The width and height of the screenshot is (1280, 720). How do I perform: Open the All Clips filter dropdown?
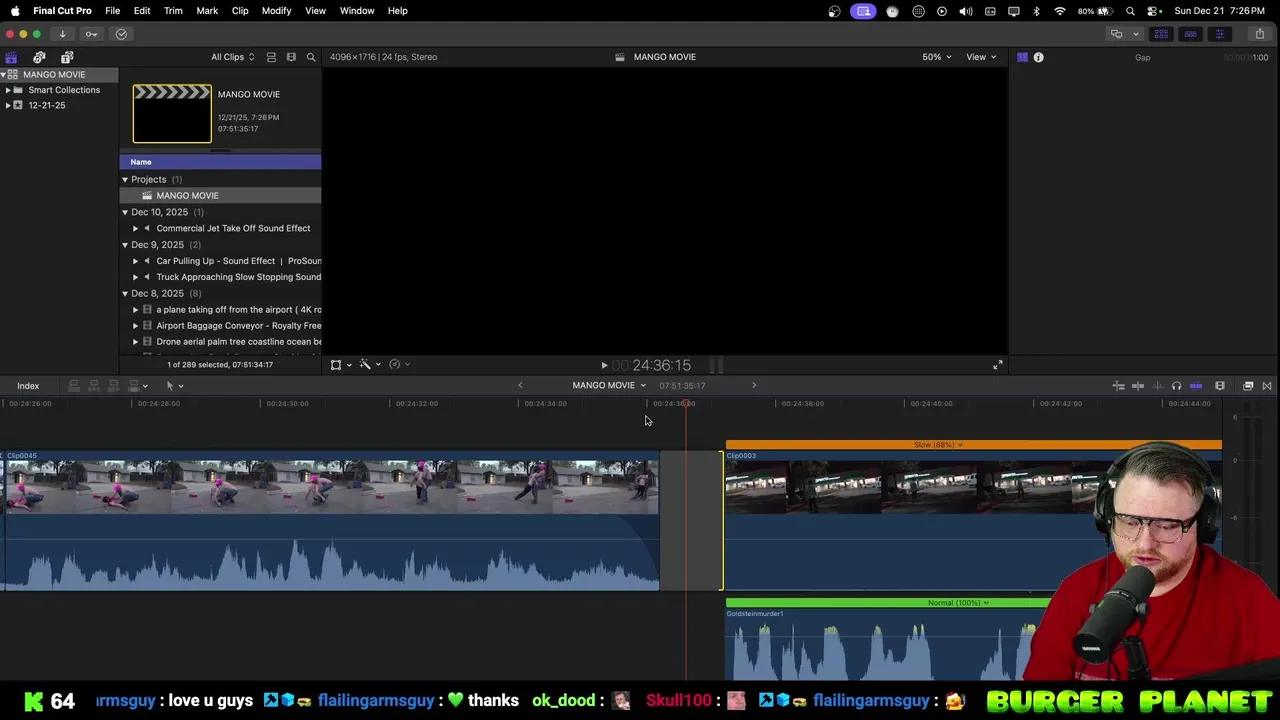click(x=233, y=57)
